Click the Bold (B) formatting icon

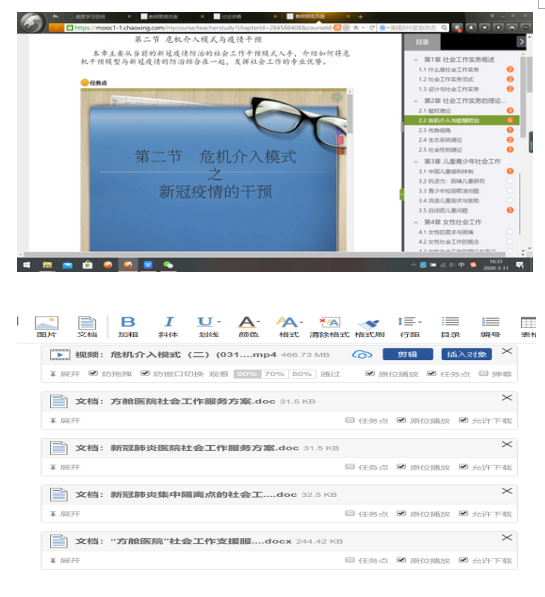click(128, 322)
